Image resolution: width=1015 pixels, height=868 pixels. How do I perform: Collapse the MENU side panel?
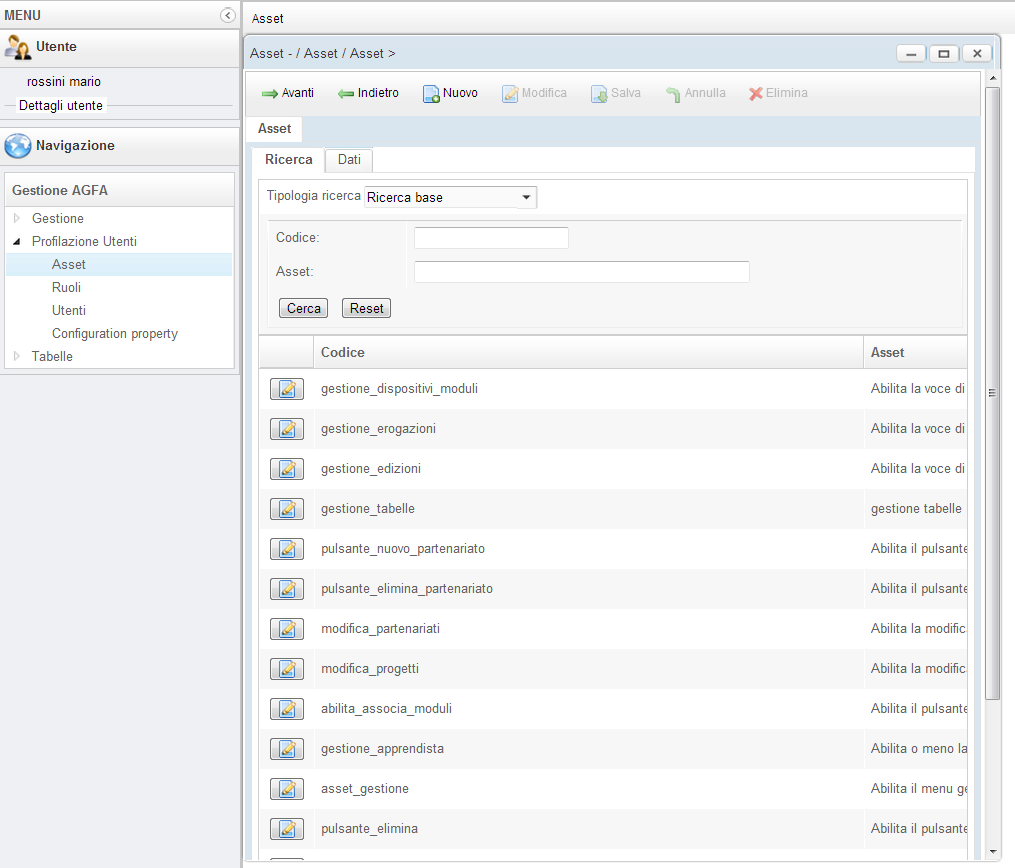(x=228, y=15)
